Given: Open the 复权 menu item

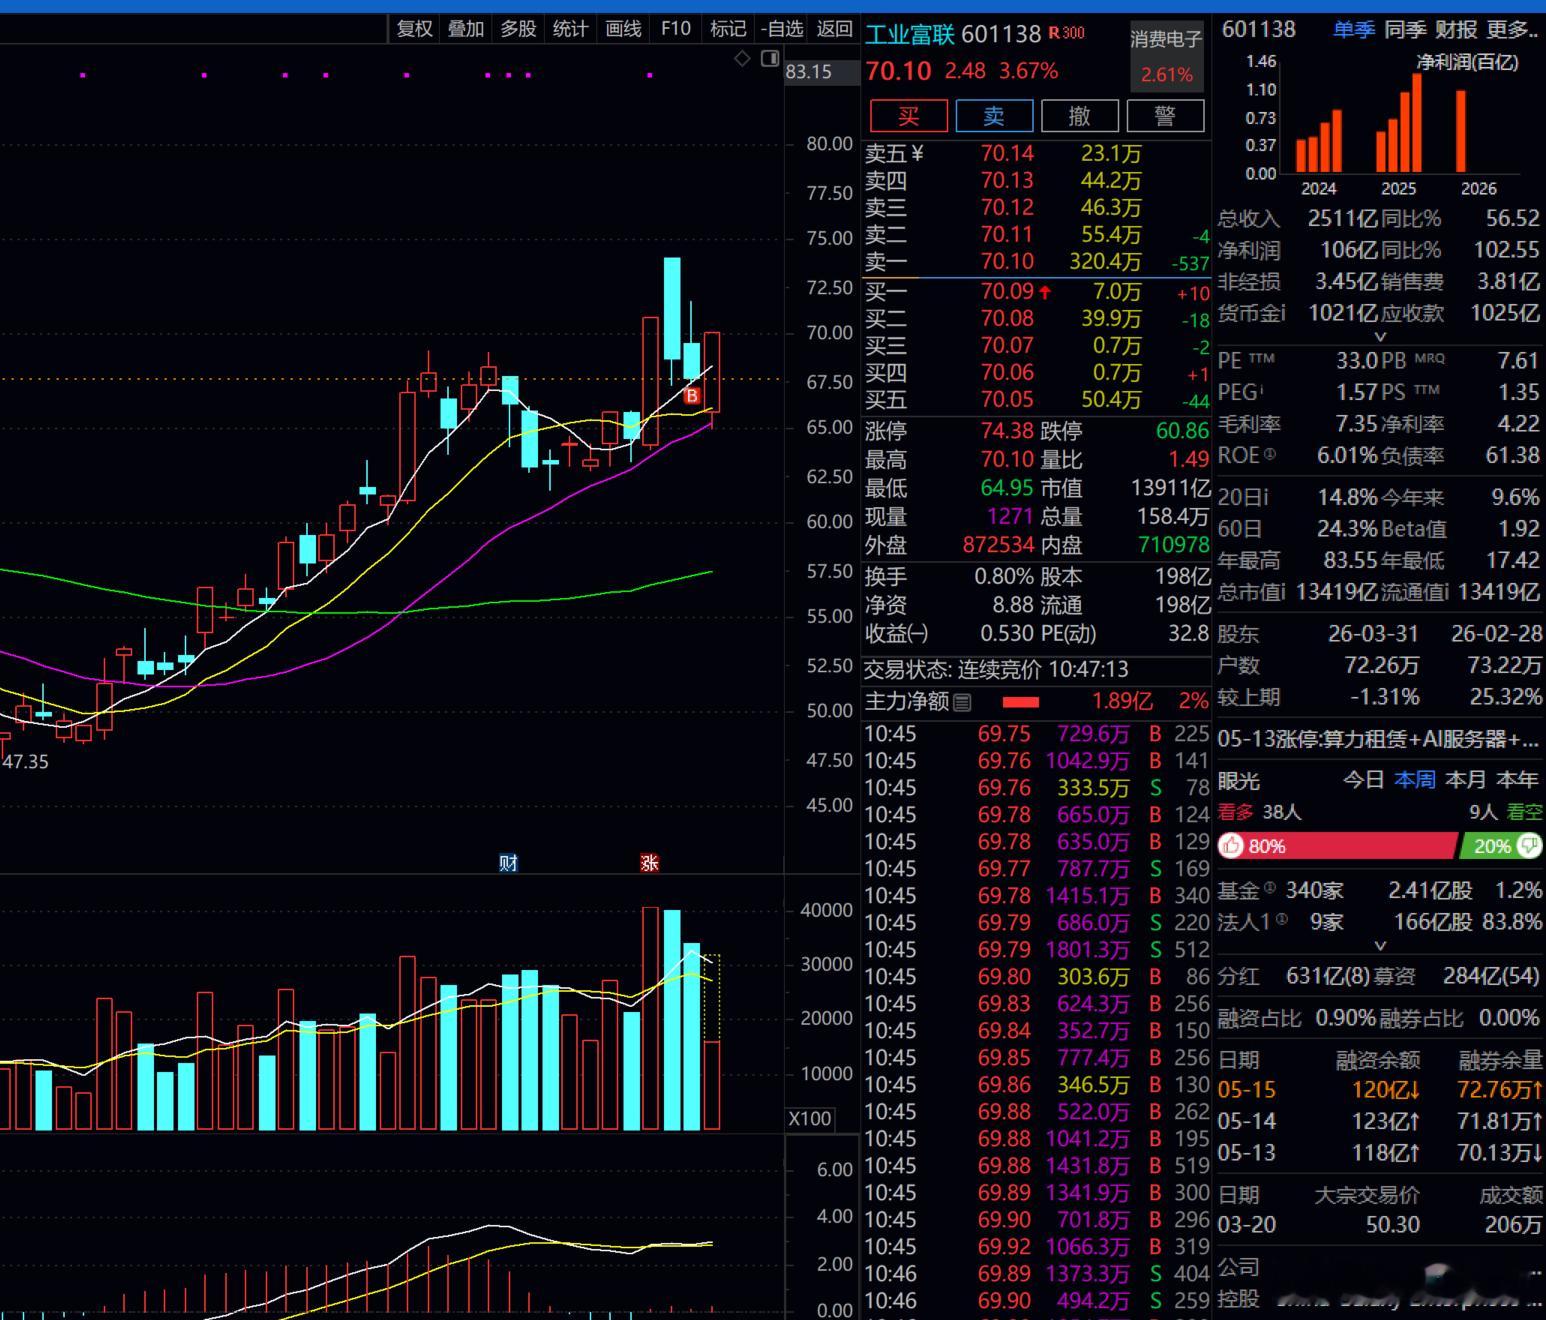Looking at the screenshot, I should (415, 29).
